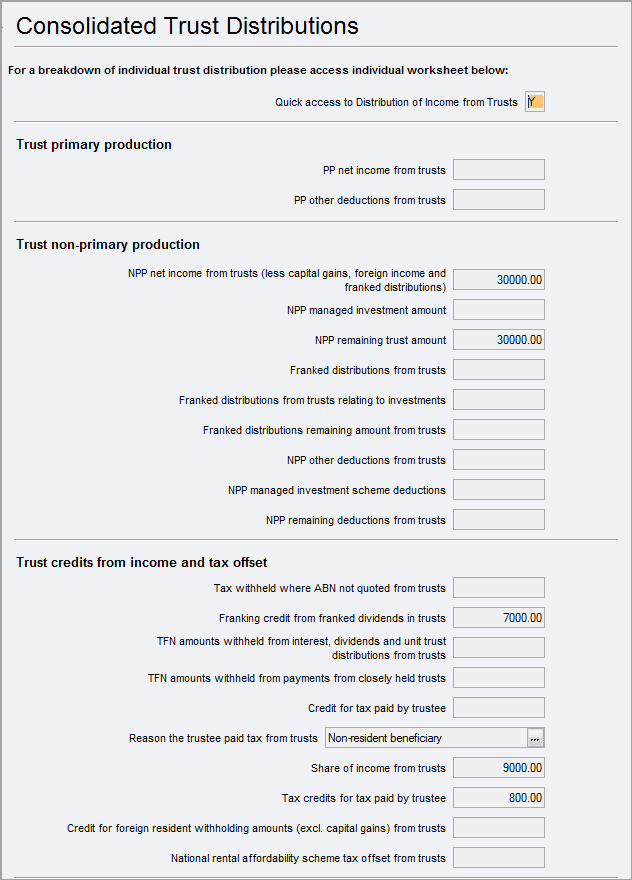
Task: Click the Franked distributions remaining amount field
Action: (498, 429)
